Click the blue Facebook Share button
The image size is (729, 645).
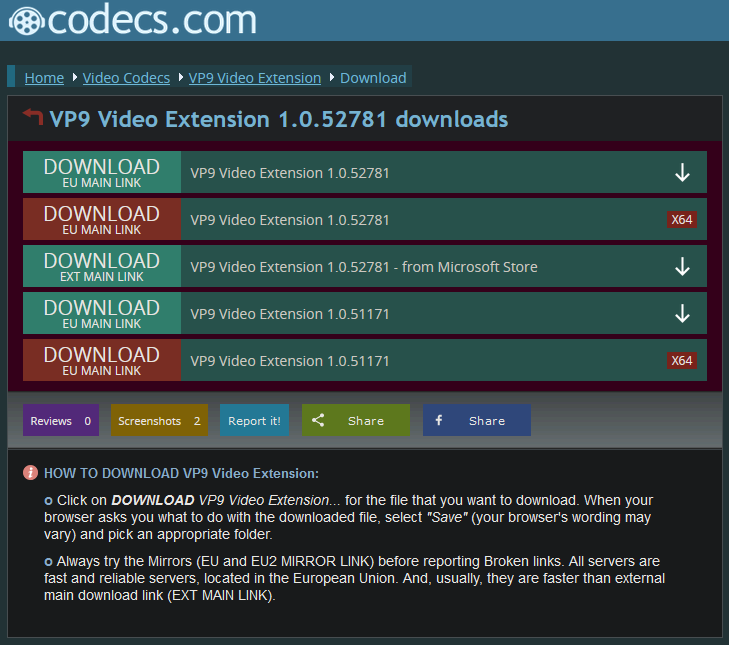click(x=477, y=420)
